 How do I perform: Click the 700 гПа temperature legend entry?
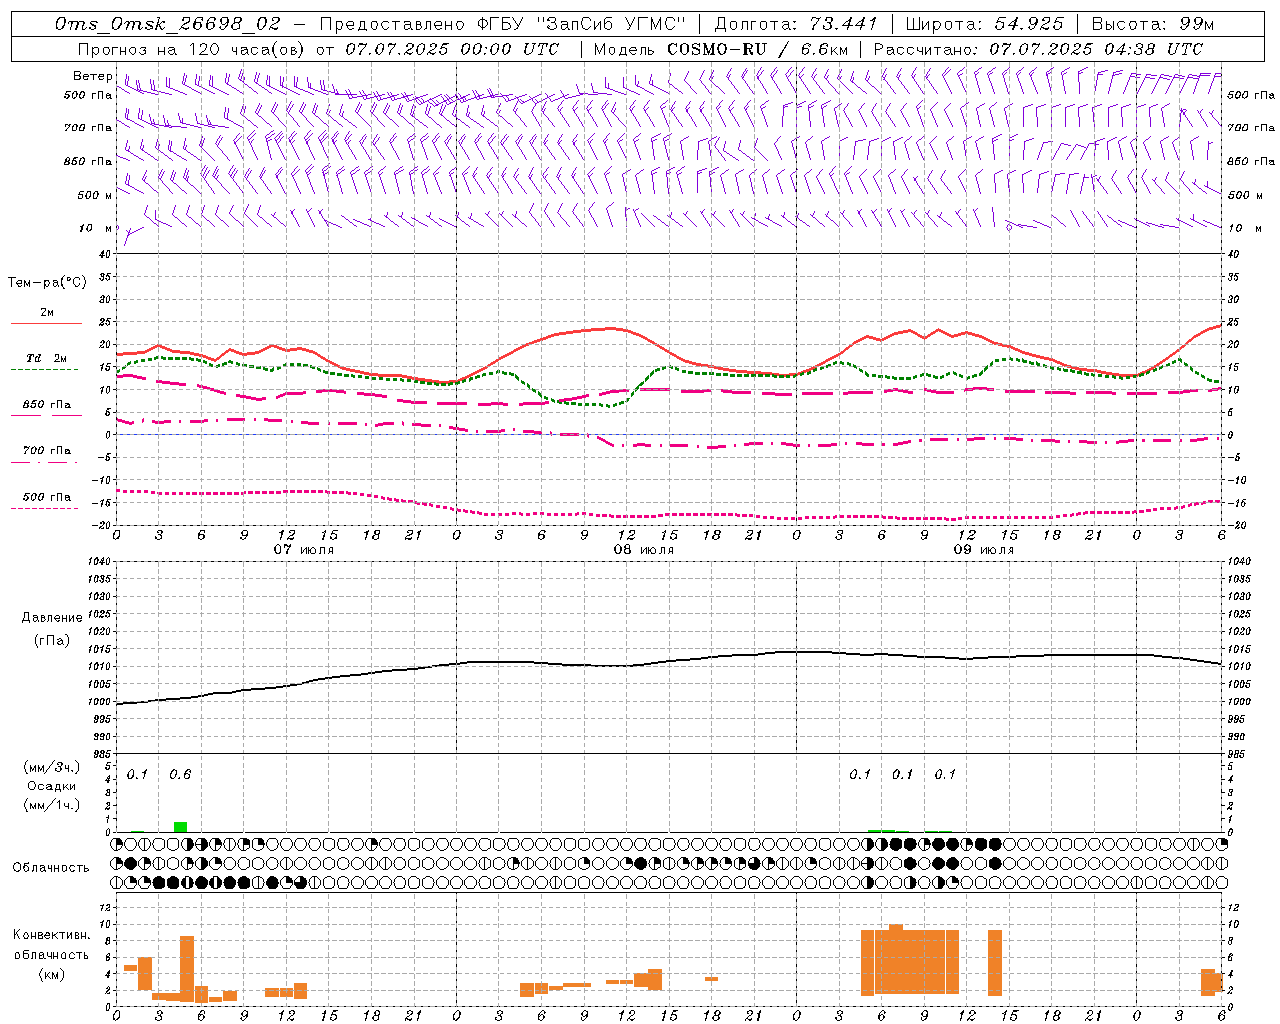tap(47, 451)
